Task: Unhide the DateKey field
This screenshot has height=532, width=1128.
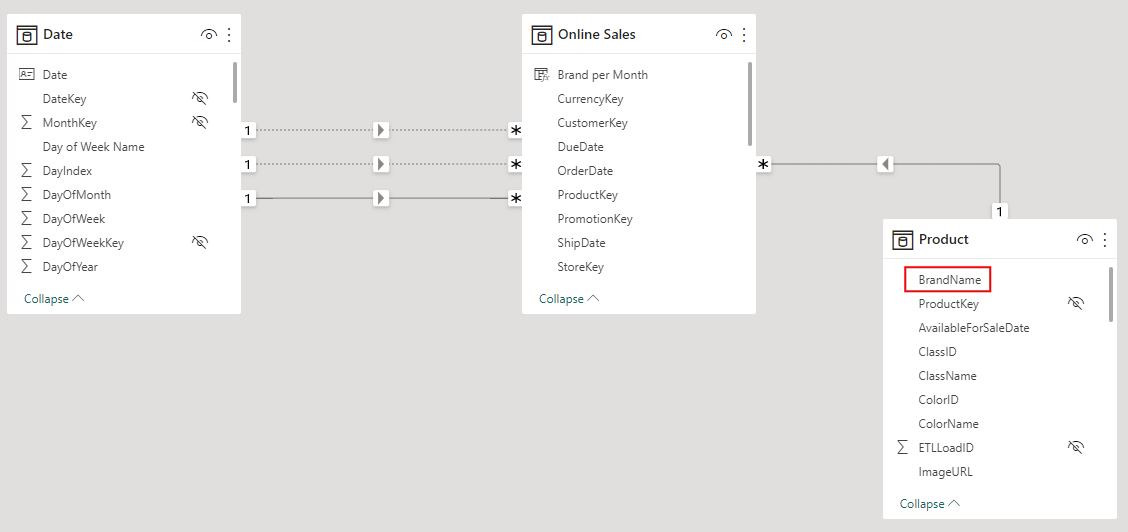Action: 199,98
